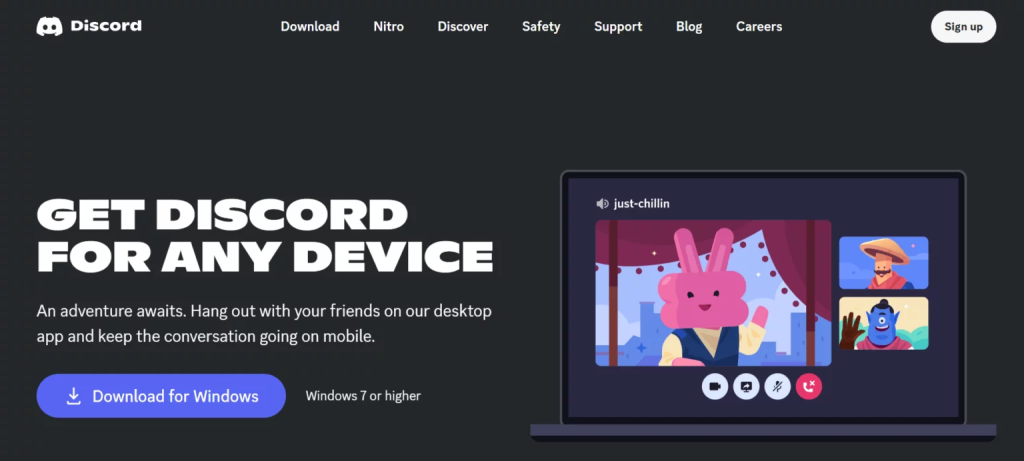This screenshot has height=461, width=1024.
Task: Open the Blog navigation link
Action: pos(689,27)
